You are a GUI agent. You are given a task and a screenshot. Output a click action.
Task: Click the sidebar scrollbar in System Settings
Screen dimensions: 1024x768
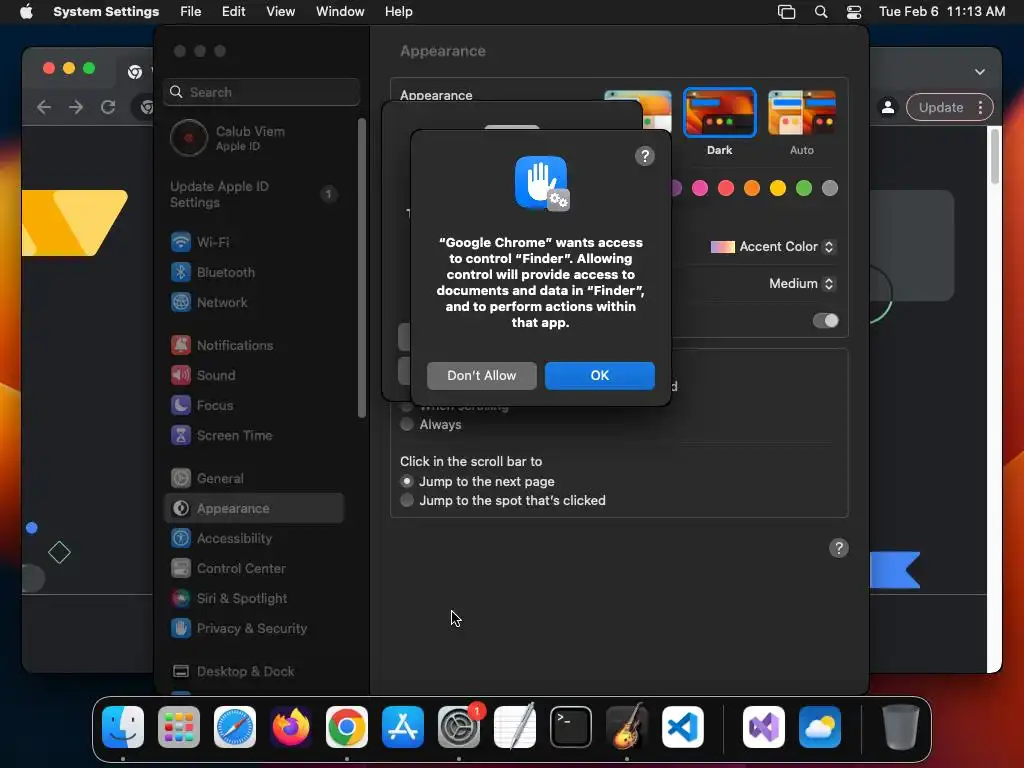[362, 268]
